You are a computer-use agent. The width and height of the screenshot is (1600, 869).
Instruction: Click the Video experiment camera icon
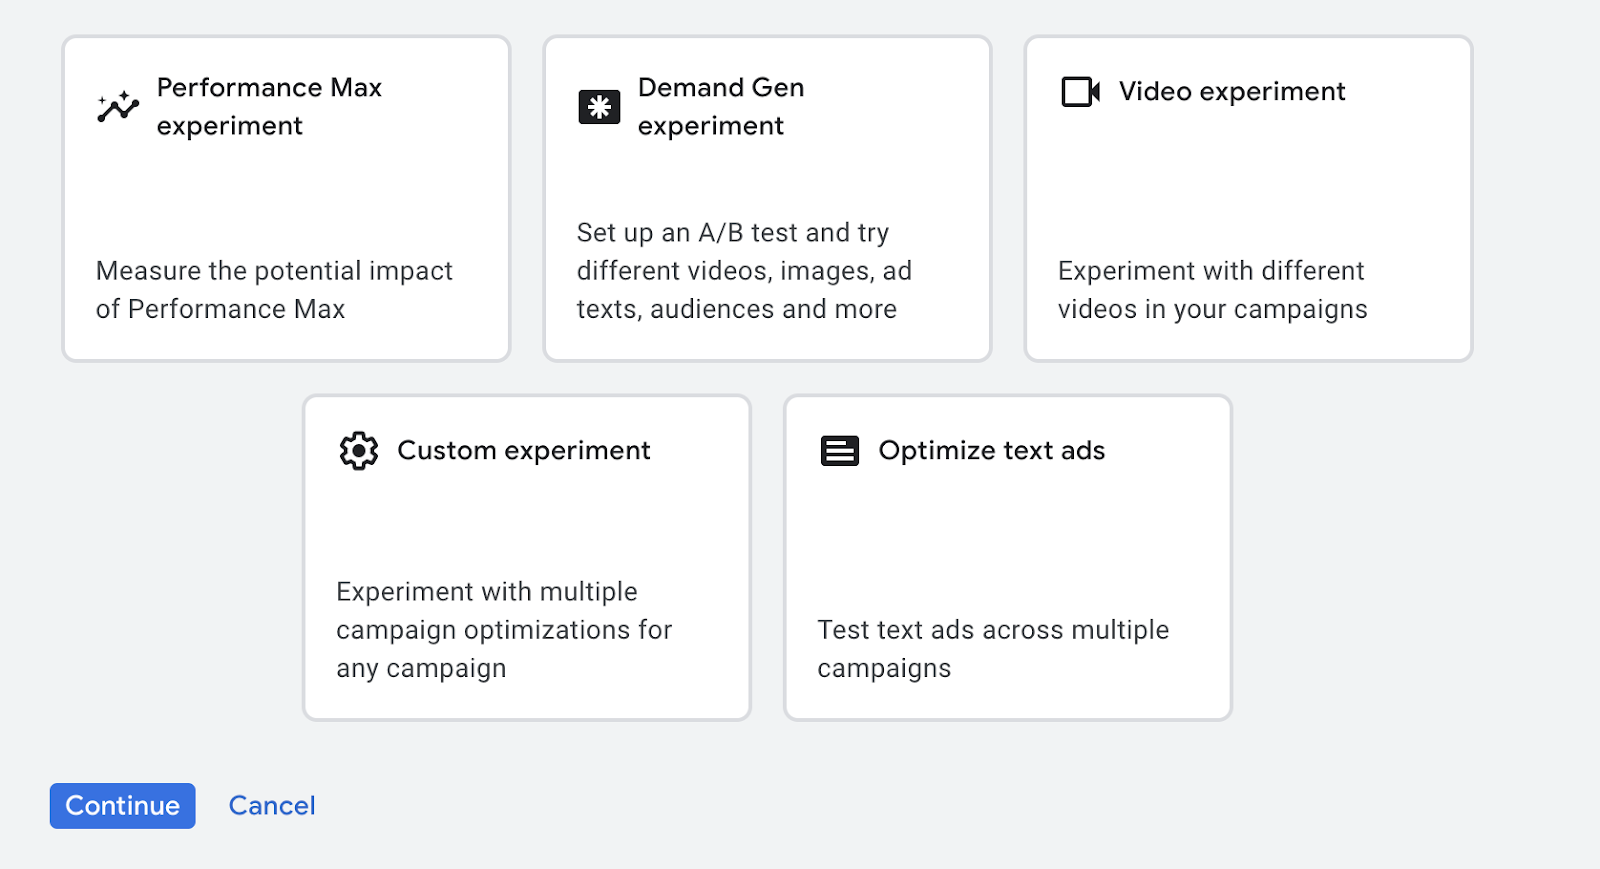(1081, 92)
